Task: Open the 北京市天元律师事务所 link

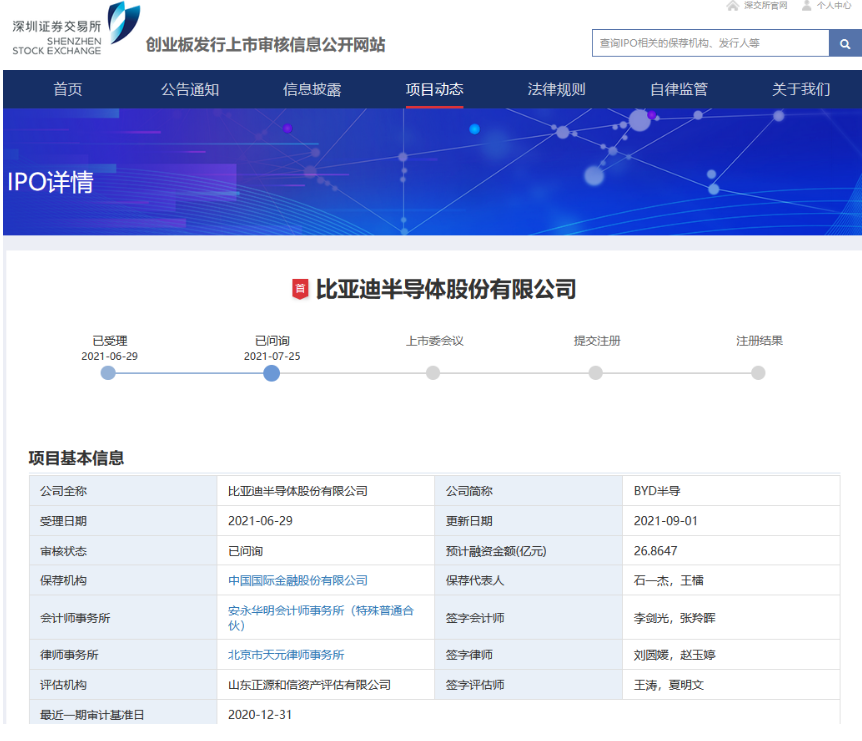Action: point(286,655)
